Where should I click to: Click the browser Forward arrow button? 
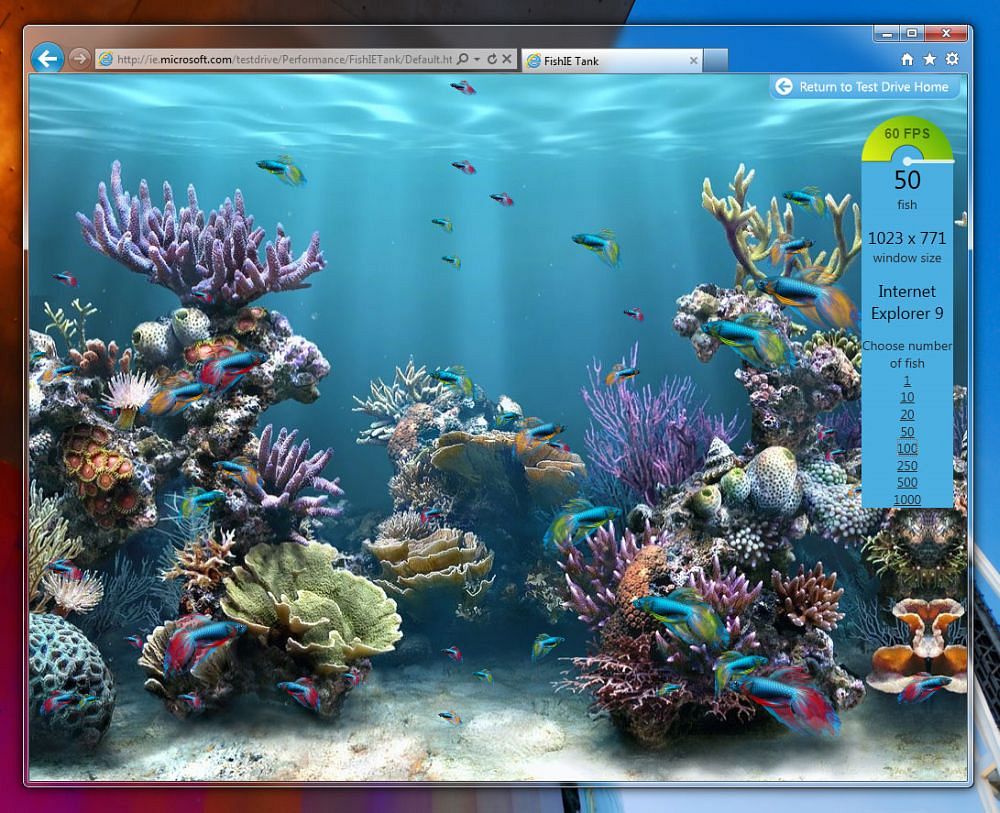point(79,59)
